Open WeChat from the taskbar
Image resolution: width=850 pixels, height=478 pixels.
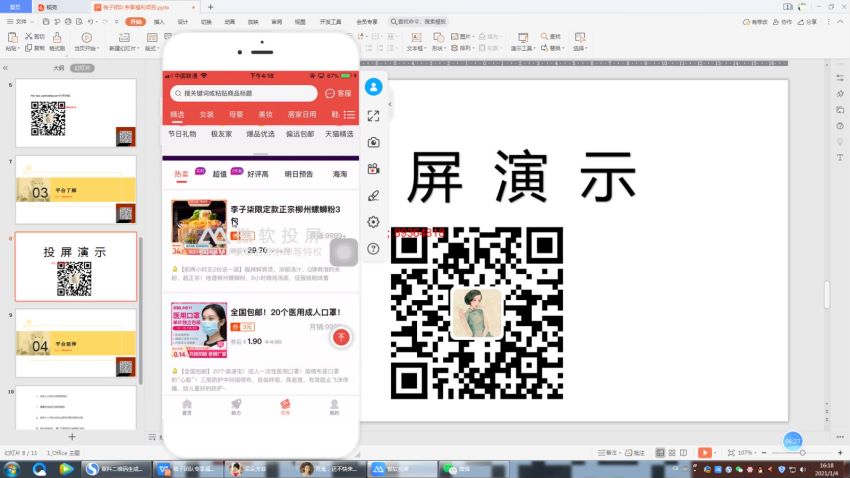472,469
